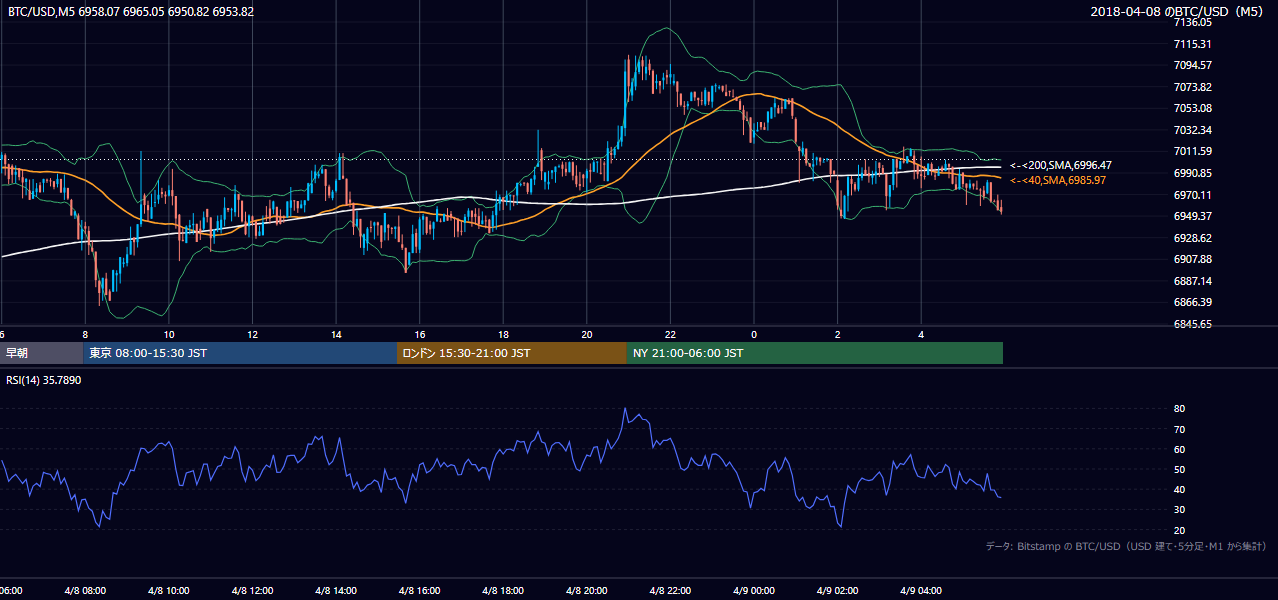
Task: Click RSI axis level 20
Action: (x=1179, y=530)
